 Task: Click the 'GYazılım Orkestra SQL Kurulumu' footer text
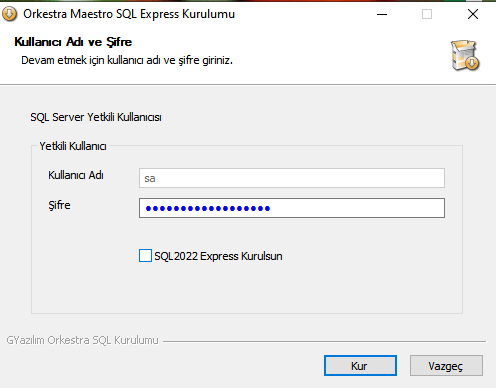click(x=83, y=340)
